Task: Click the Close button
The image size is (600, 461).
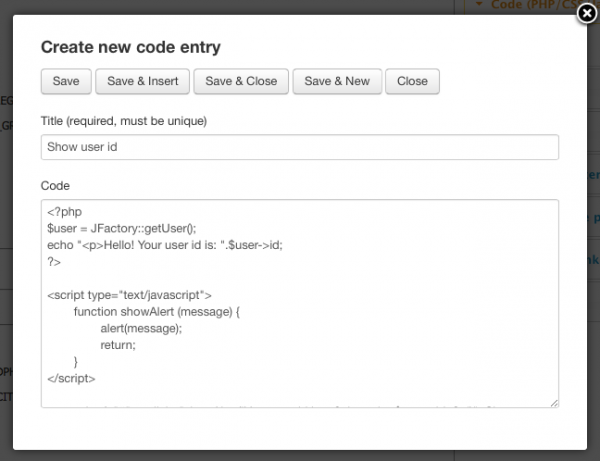Action: click(412, 81)
